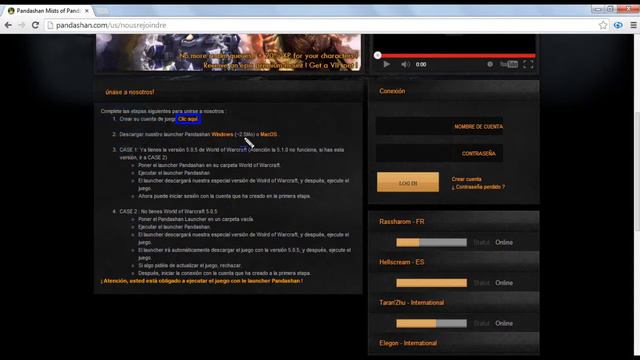Focus the CONTRASEÑA password field
This screenshot has height=360, width=640.
[x=440, y=153]
